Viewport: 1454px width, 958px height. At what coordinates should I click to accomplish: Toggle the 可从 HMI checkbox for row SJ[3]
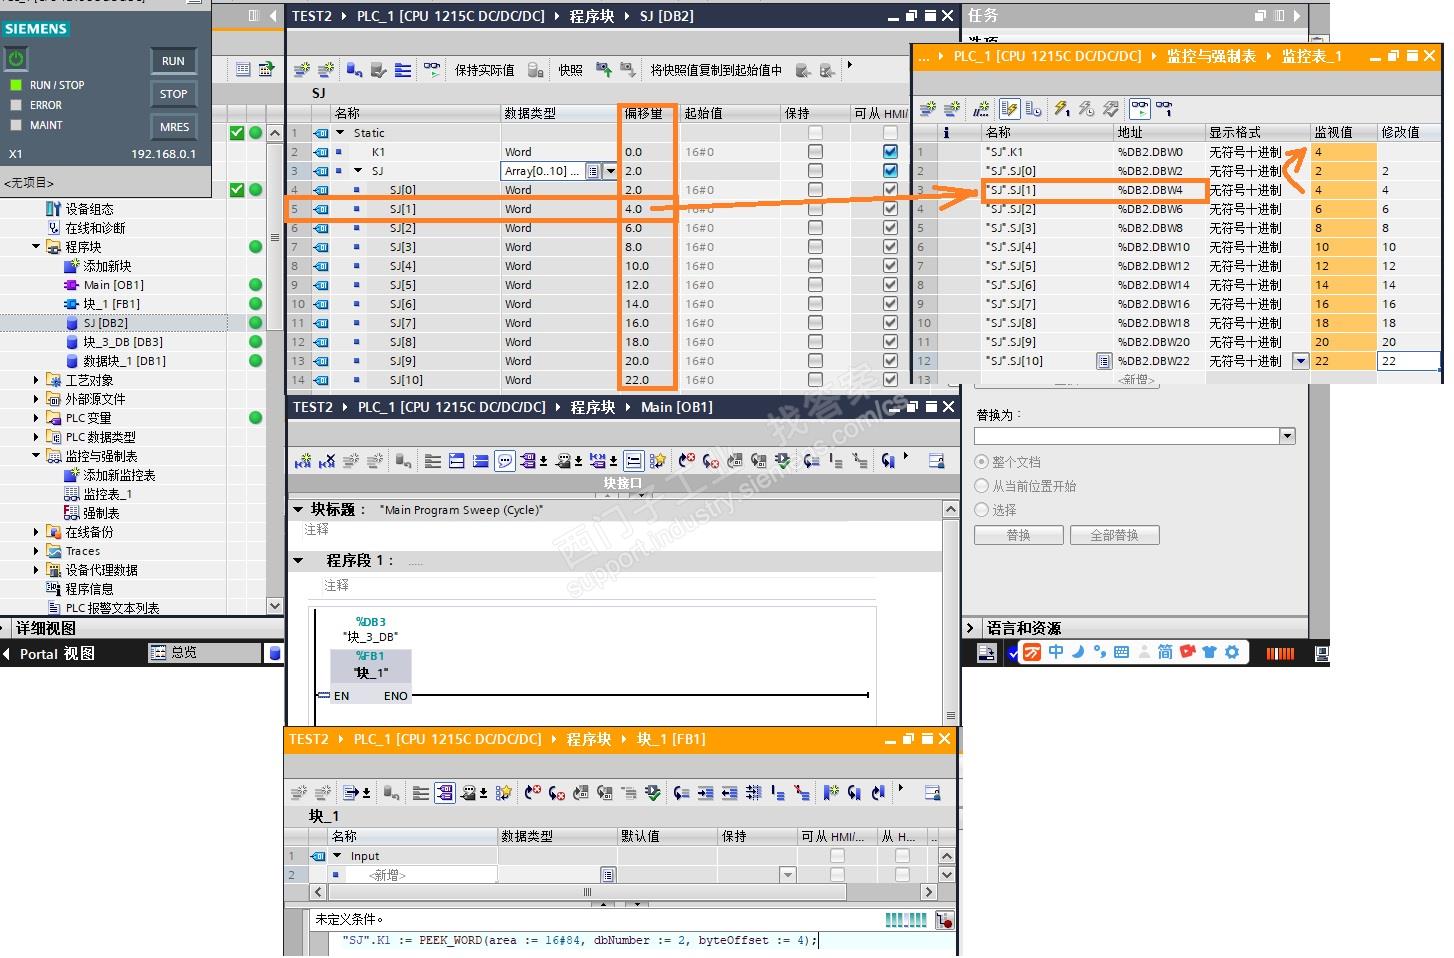tap(890, 247)
